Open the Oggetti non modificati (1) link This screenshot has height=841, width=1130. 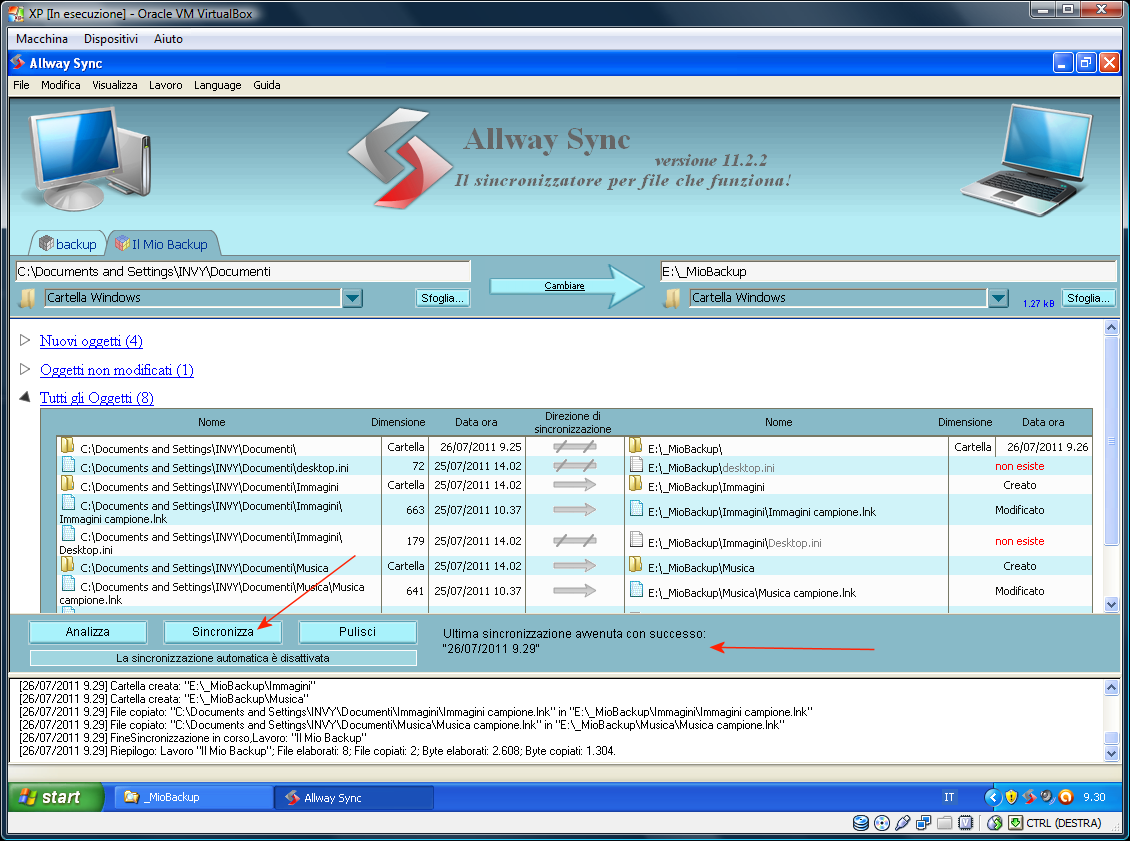pyautogui.click(x=117, y=370)
